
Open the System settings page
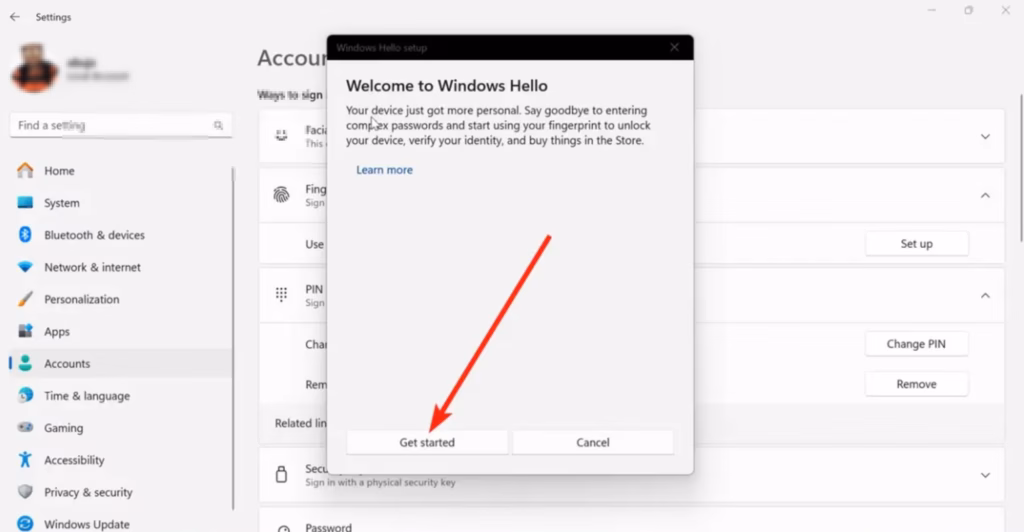[61, 203]
